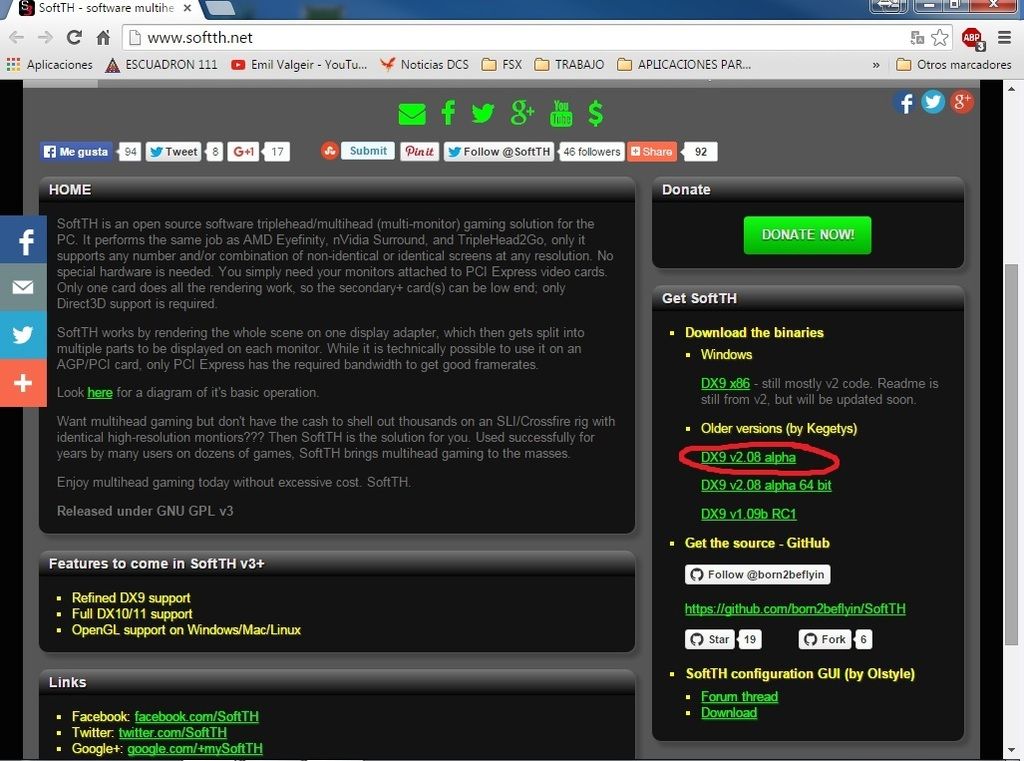Open the ESCUADRON 111 bookmark

click(x=161, y=65)
